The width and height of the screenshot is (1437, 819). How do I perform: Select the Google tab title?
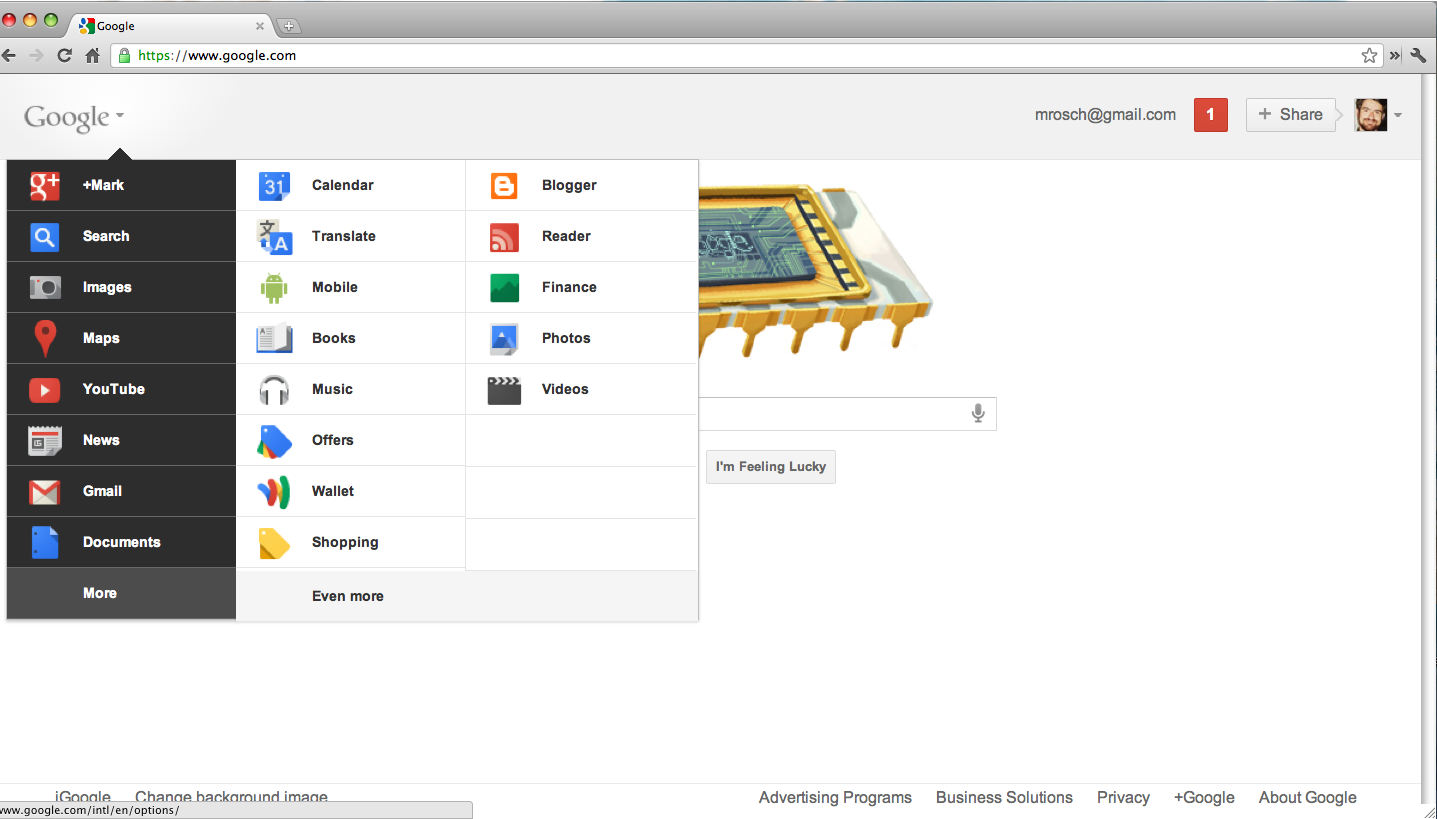[116, 26]
